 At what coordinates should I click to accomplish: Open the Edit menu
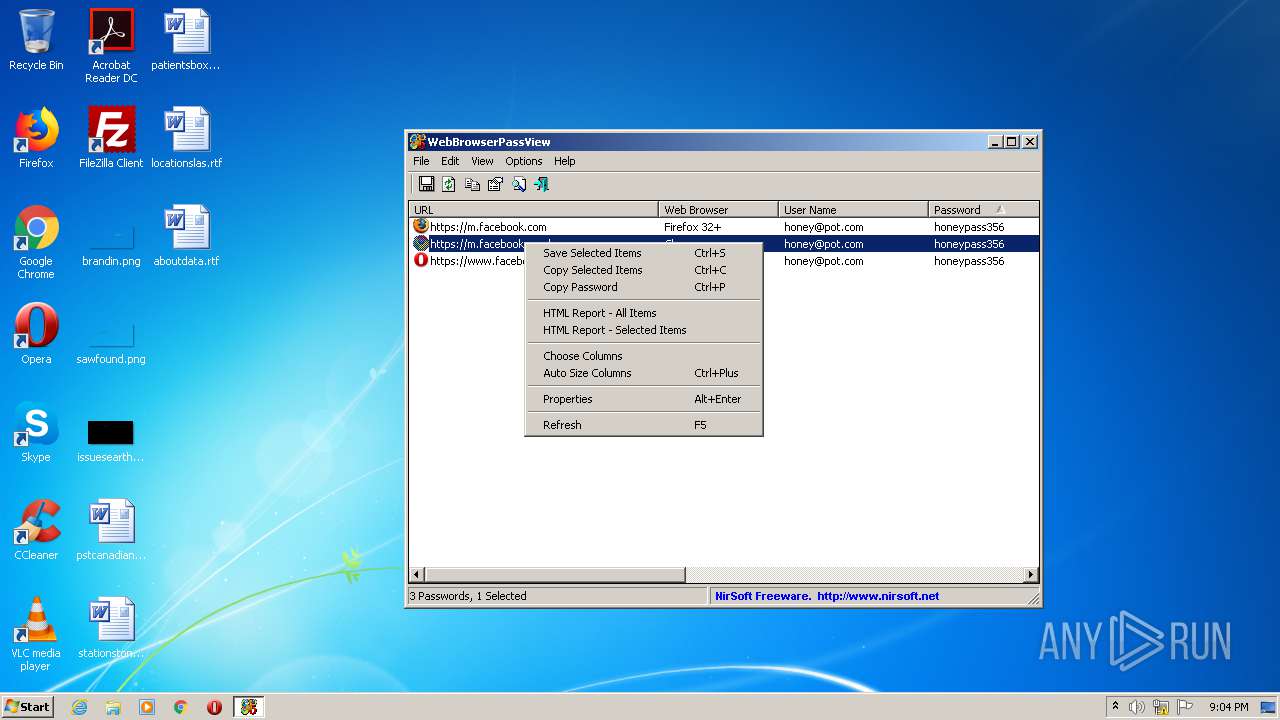(450, 161)
